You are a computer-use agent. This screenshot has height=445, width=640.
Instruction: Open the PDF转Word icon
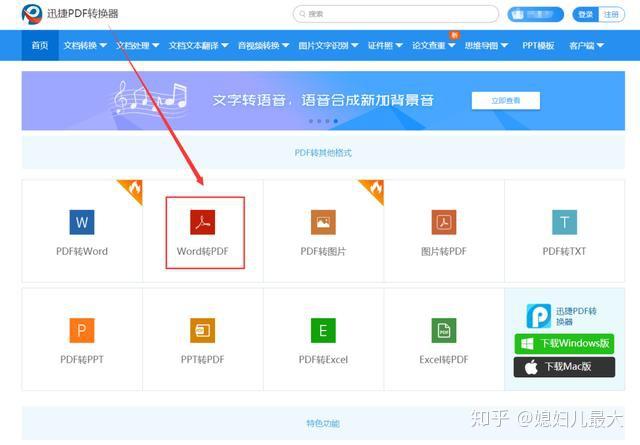coord(82,222)
